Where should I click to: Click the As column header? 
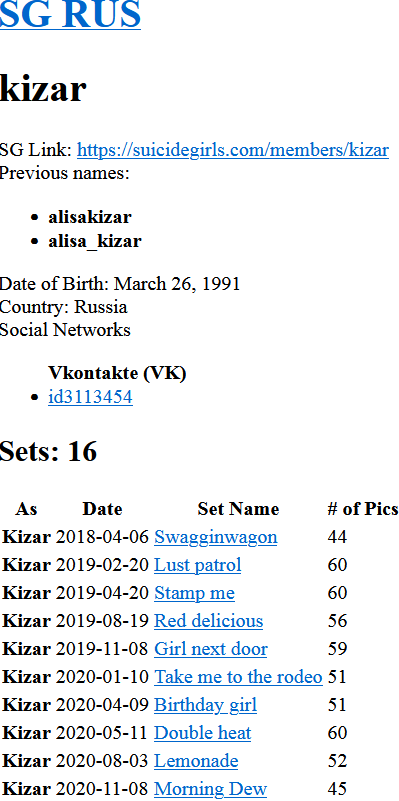coord(26,509)
